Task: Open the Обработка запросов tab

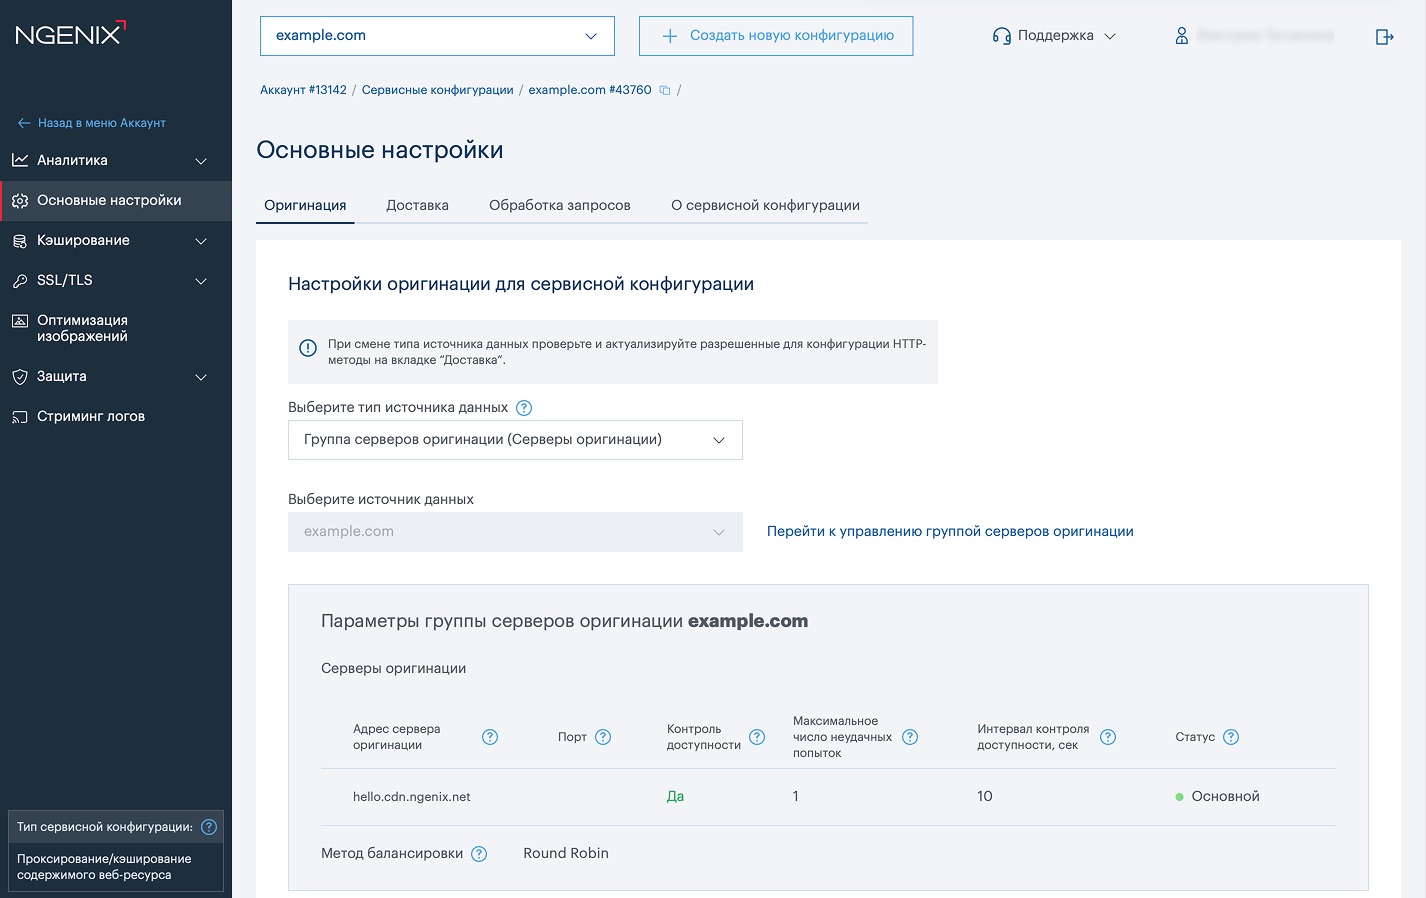Action: [x=559, y=205]
